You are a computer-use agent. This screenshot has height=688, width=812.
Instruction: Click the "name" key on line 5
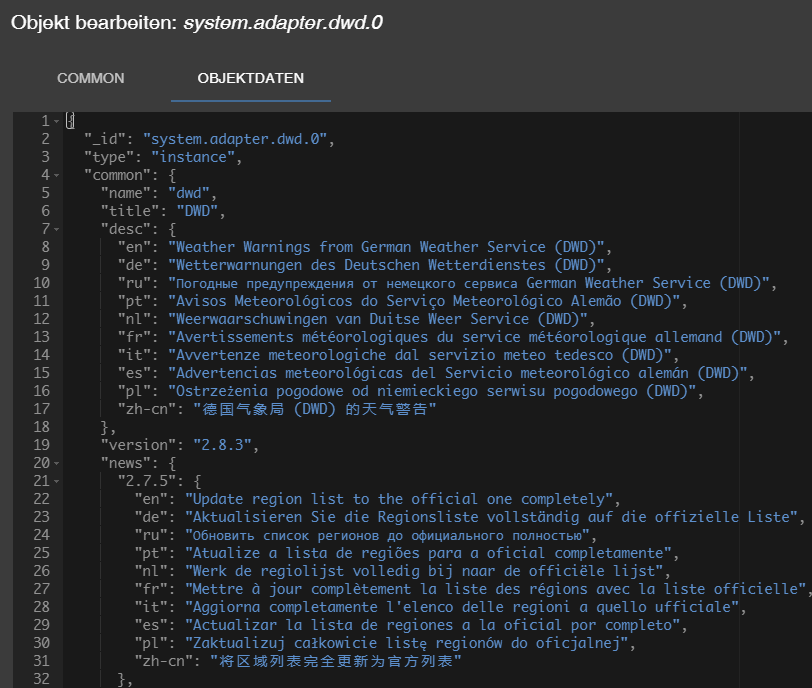coord(126,193)
